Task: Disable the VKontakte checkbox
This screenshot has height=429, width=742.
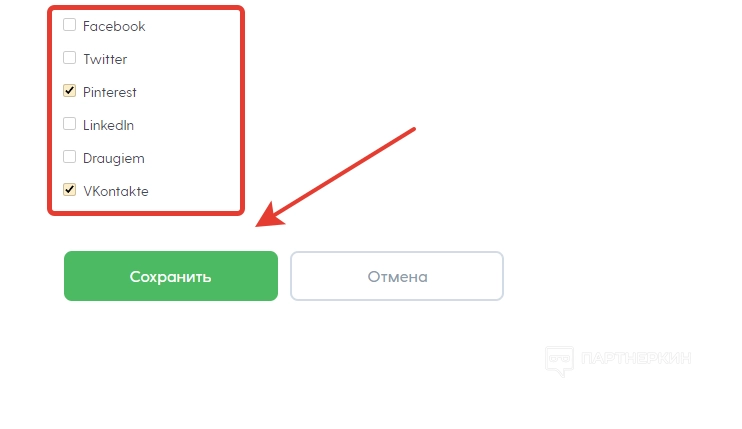Action: pos(70,190)
